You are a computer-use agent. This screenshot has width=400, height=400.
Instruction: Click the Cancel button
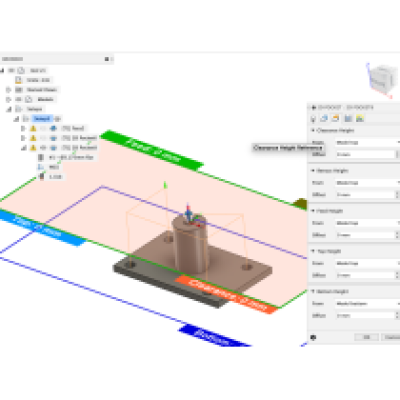click(x=391, y=337)
